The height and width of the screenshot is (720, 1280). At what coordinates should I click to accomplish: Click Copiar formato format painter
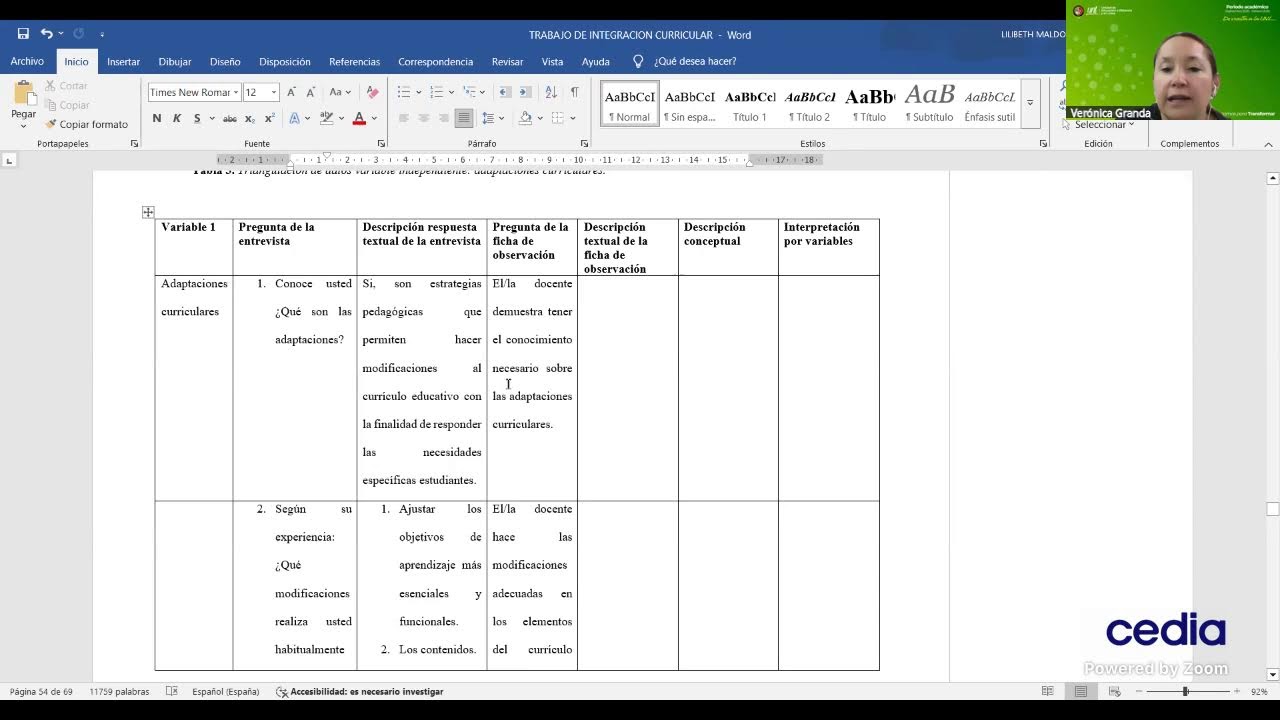pos(87,124)
